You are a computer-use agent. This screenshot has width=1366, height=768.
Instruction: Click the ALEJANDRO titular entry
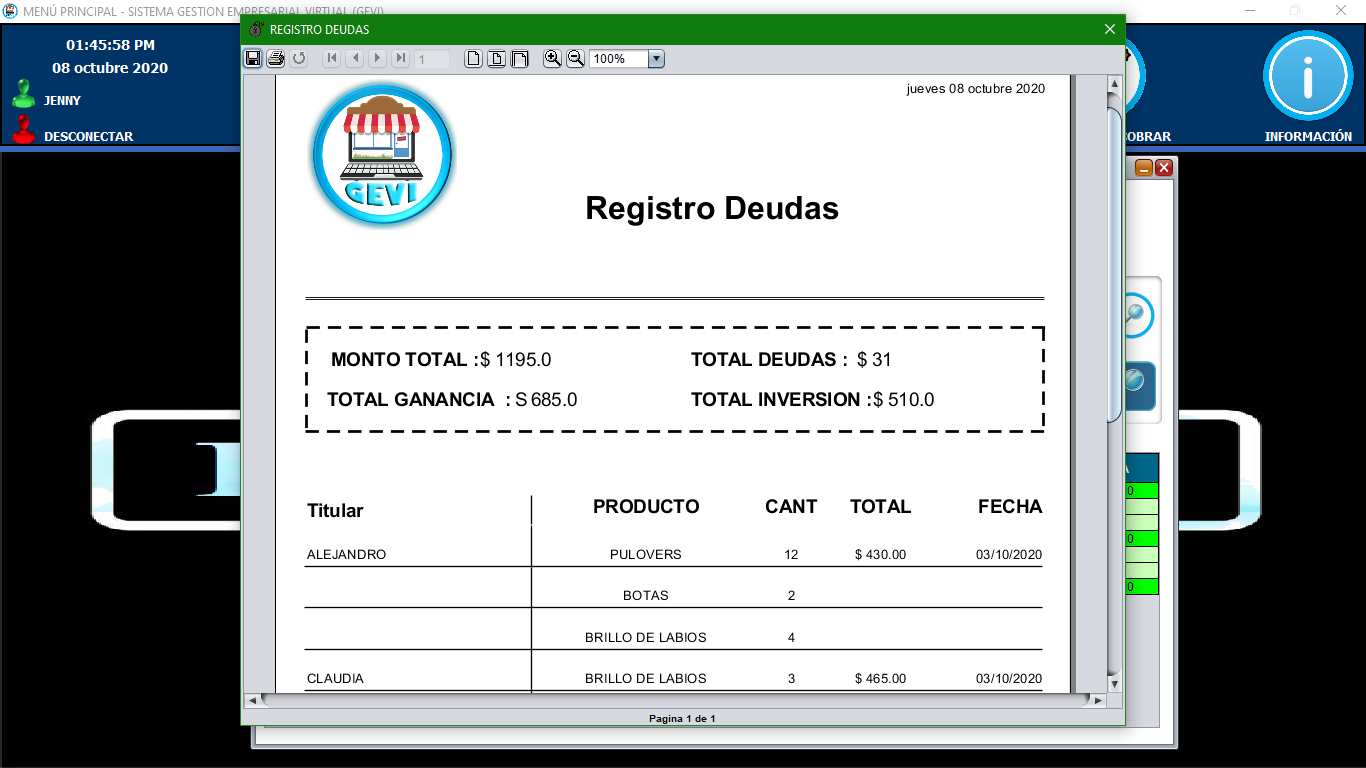click(346, 555)
